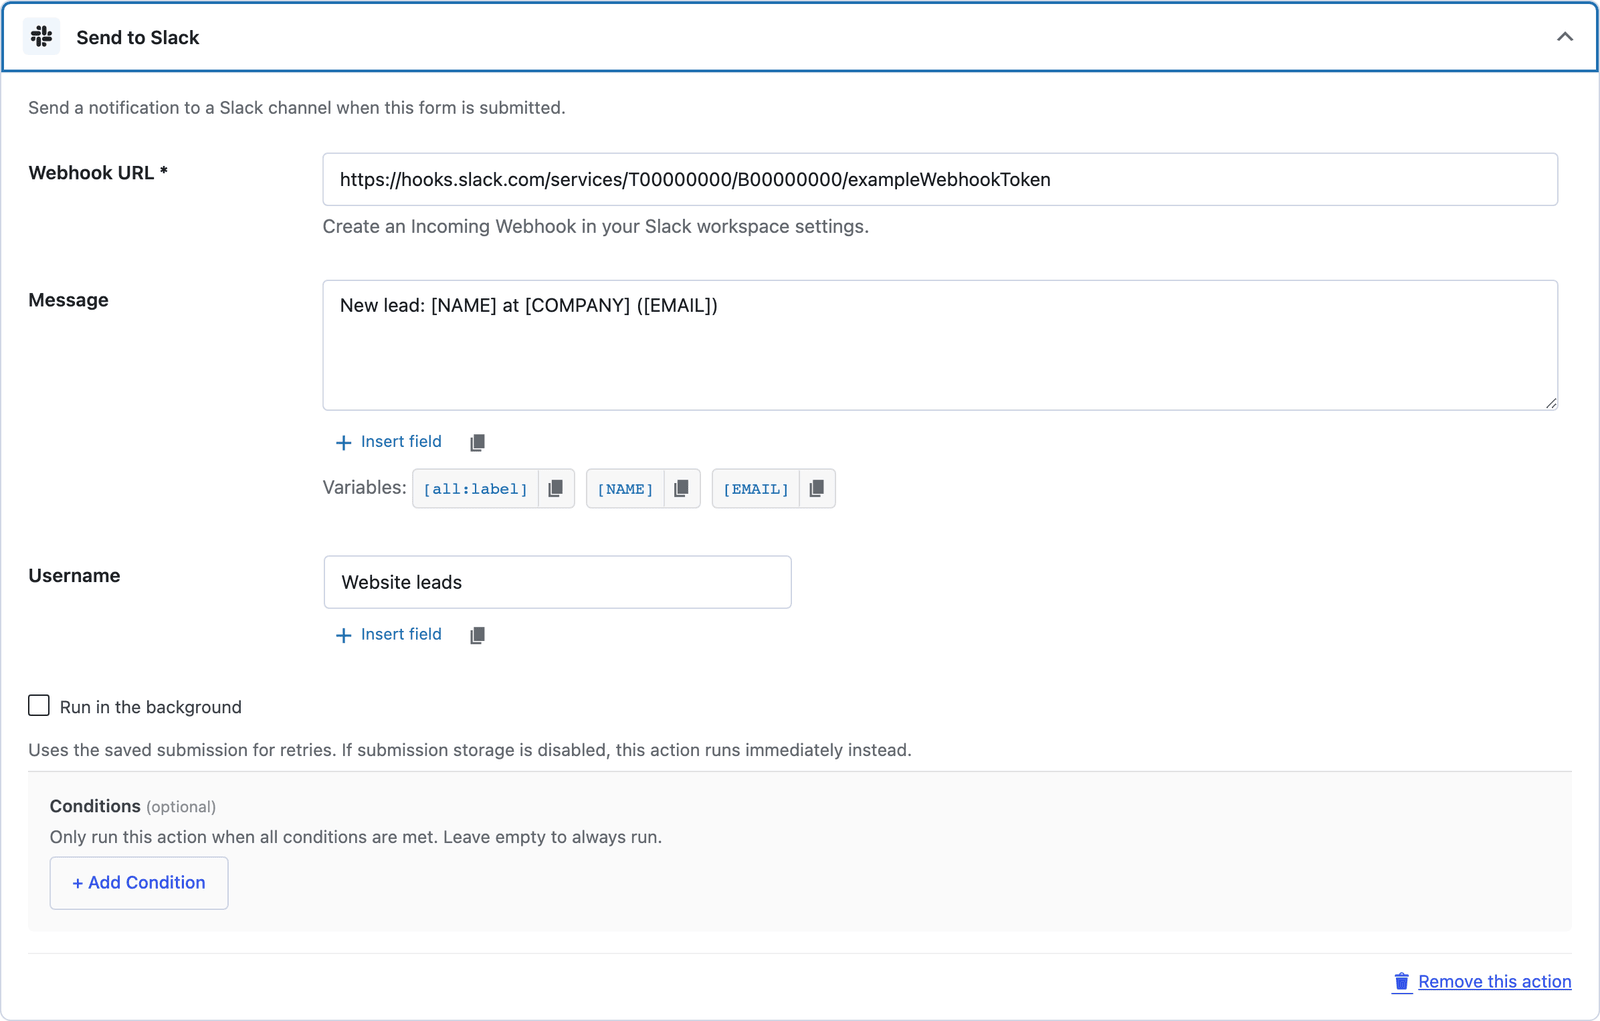The image size is (1600, 1021).
Task: Insert field into the Username
Action: 388,635
